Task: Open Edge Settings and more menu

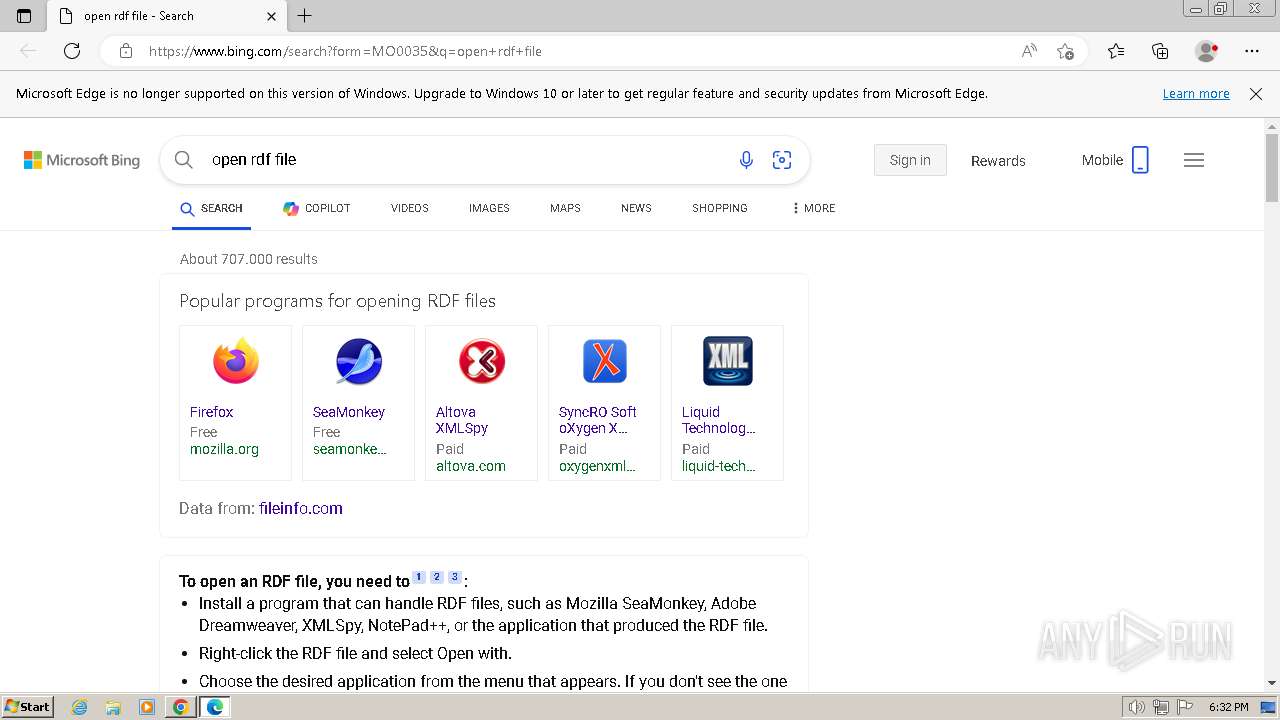Action: (1252, 51)
